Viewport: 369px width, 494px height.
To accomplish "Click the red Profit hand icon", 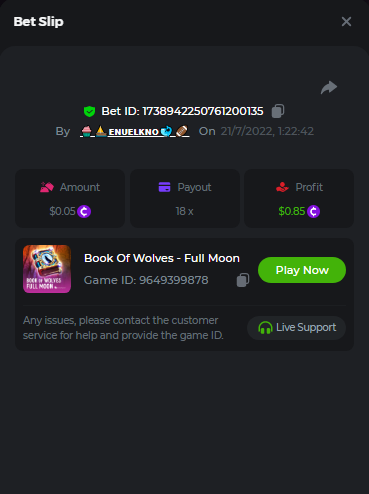I will tap(282, 187).
